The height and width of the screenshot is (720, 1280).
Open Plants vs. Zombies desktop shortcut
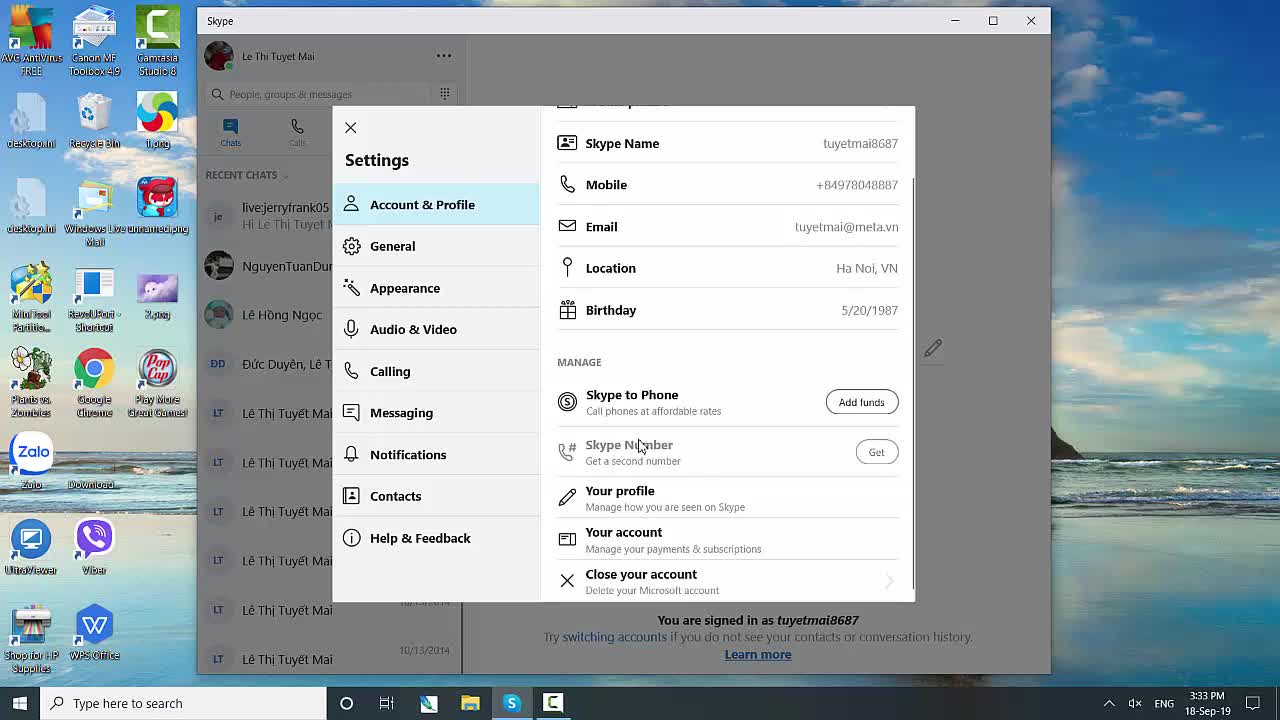pos(31,383)
